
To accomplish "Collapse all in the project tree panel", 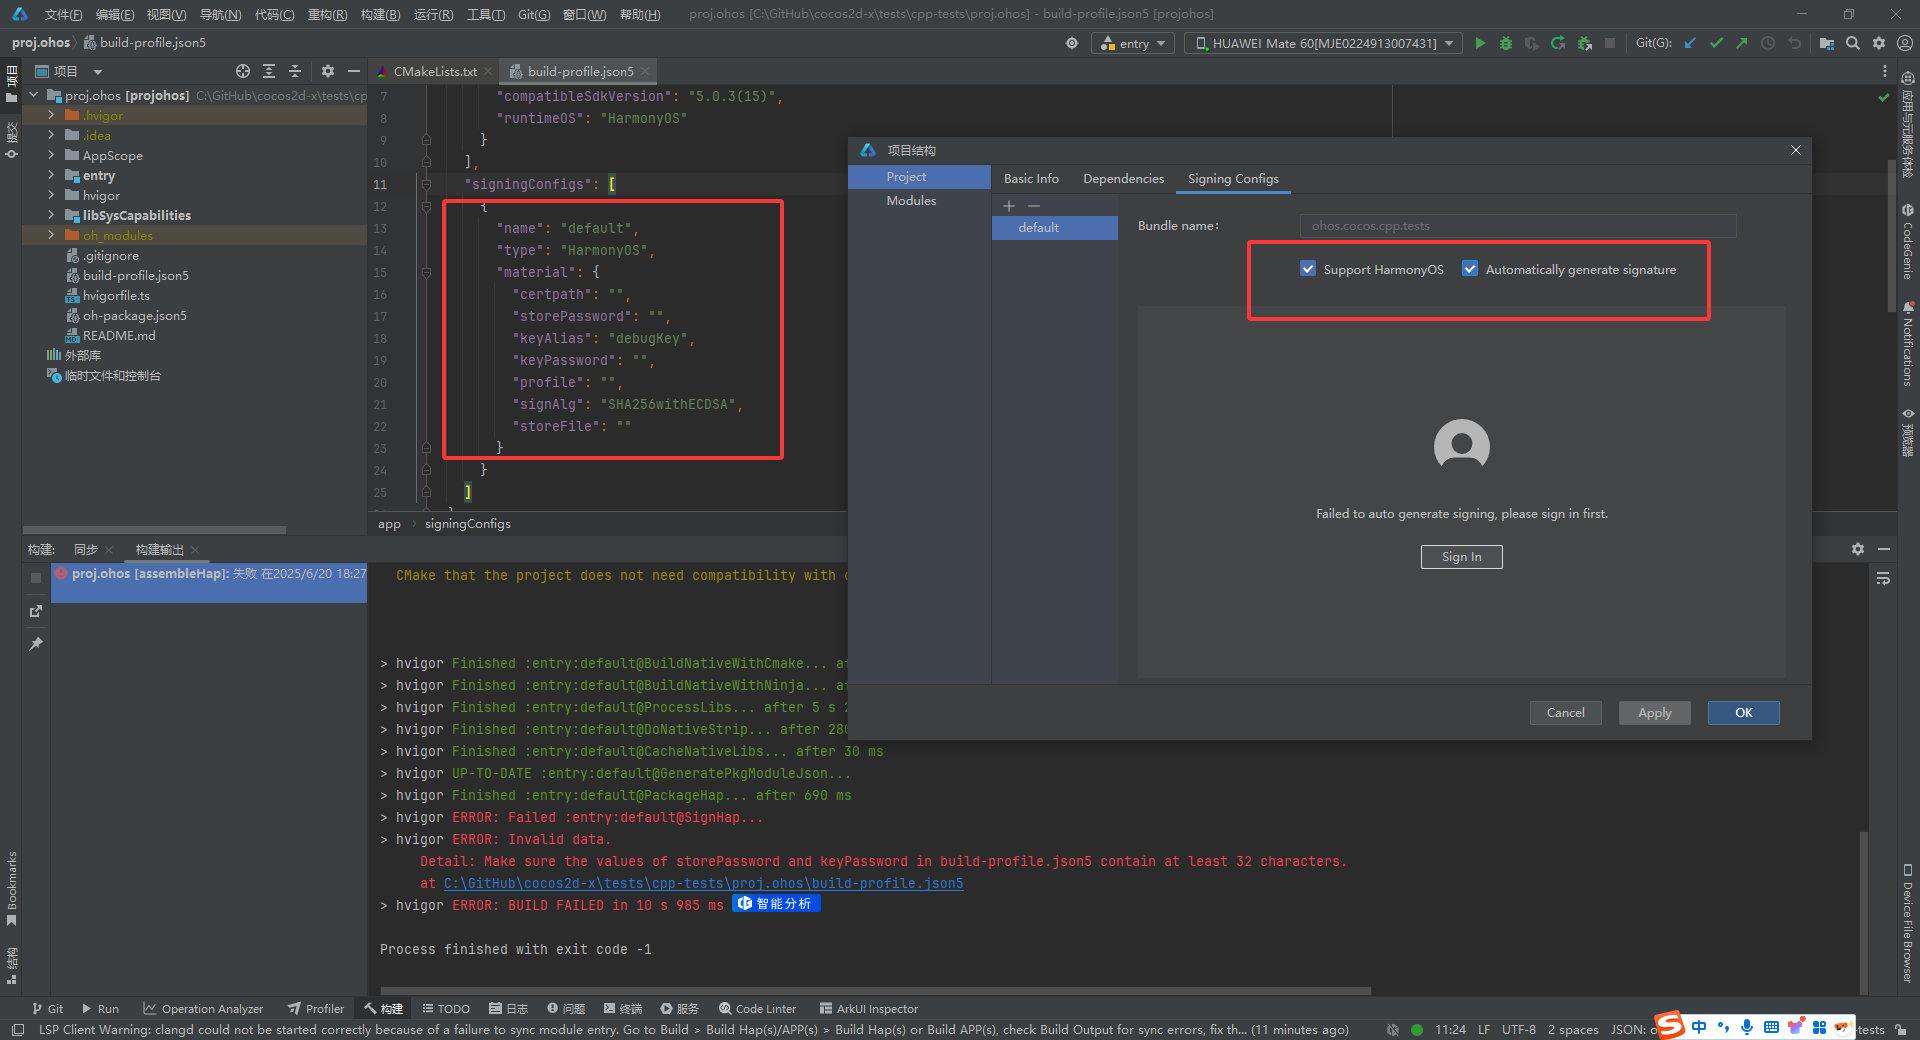I will tap(295, 71).
